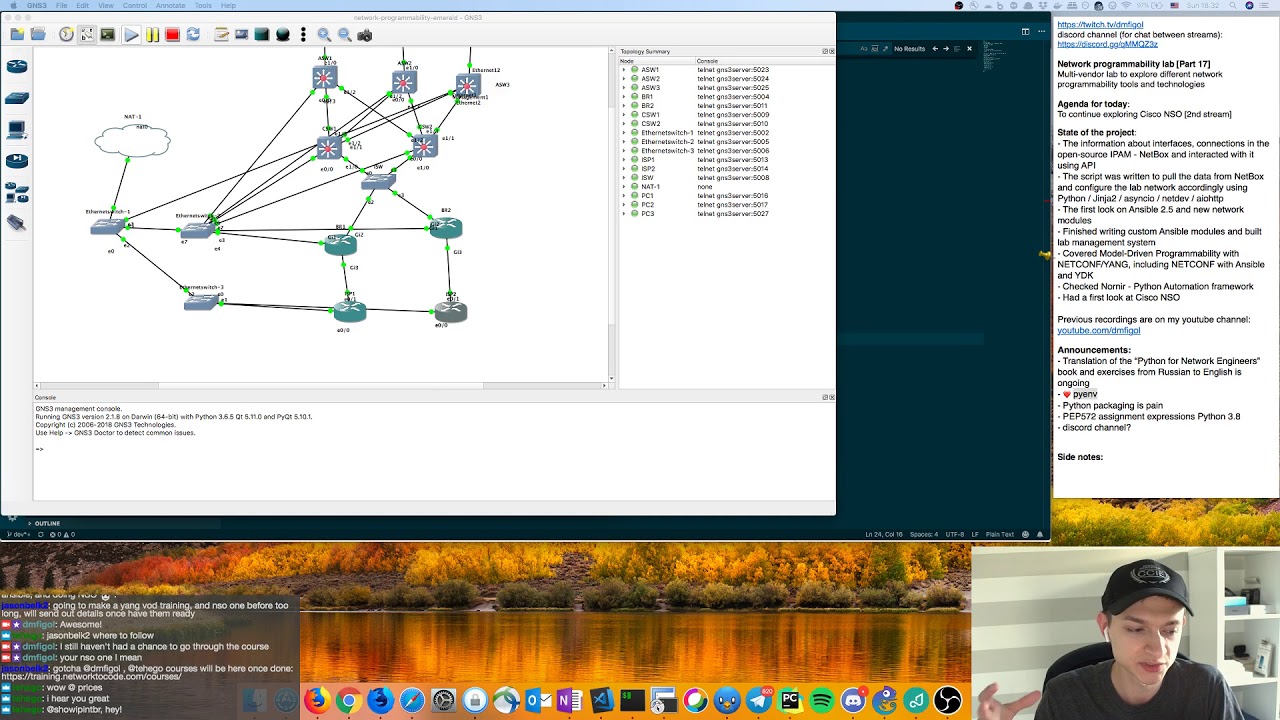
Task: Browse security devices in the device sidebar
Action: pyautogui.click(x=17, y=160)
